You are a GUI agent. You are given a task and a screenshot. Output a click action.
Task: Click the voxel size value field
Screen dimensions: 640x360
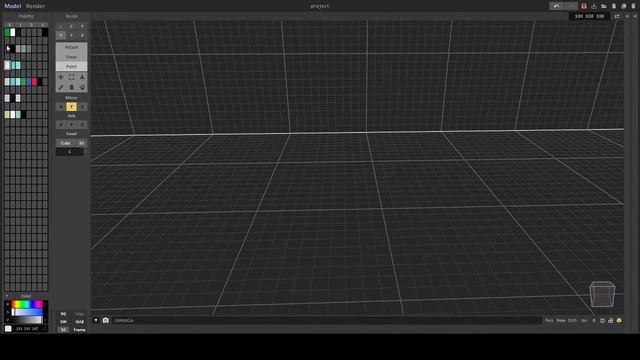pyautogui.click(x=70, y=152)
